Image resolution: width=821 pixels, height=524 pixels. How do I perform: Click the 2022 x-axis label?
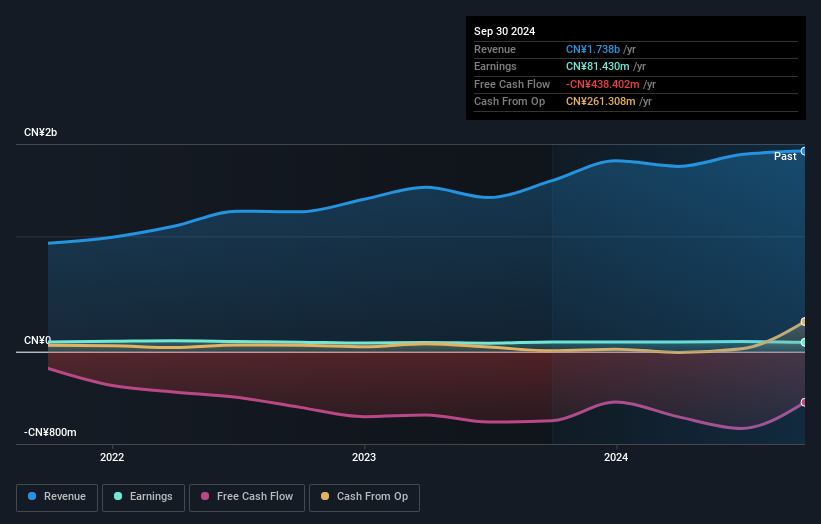112,457
